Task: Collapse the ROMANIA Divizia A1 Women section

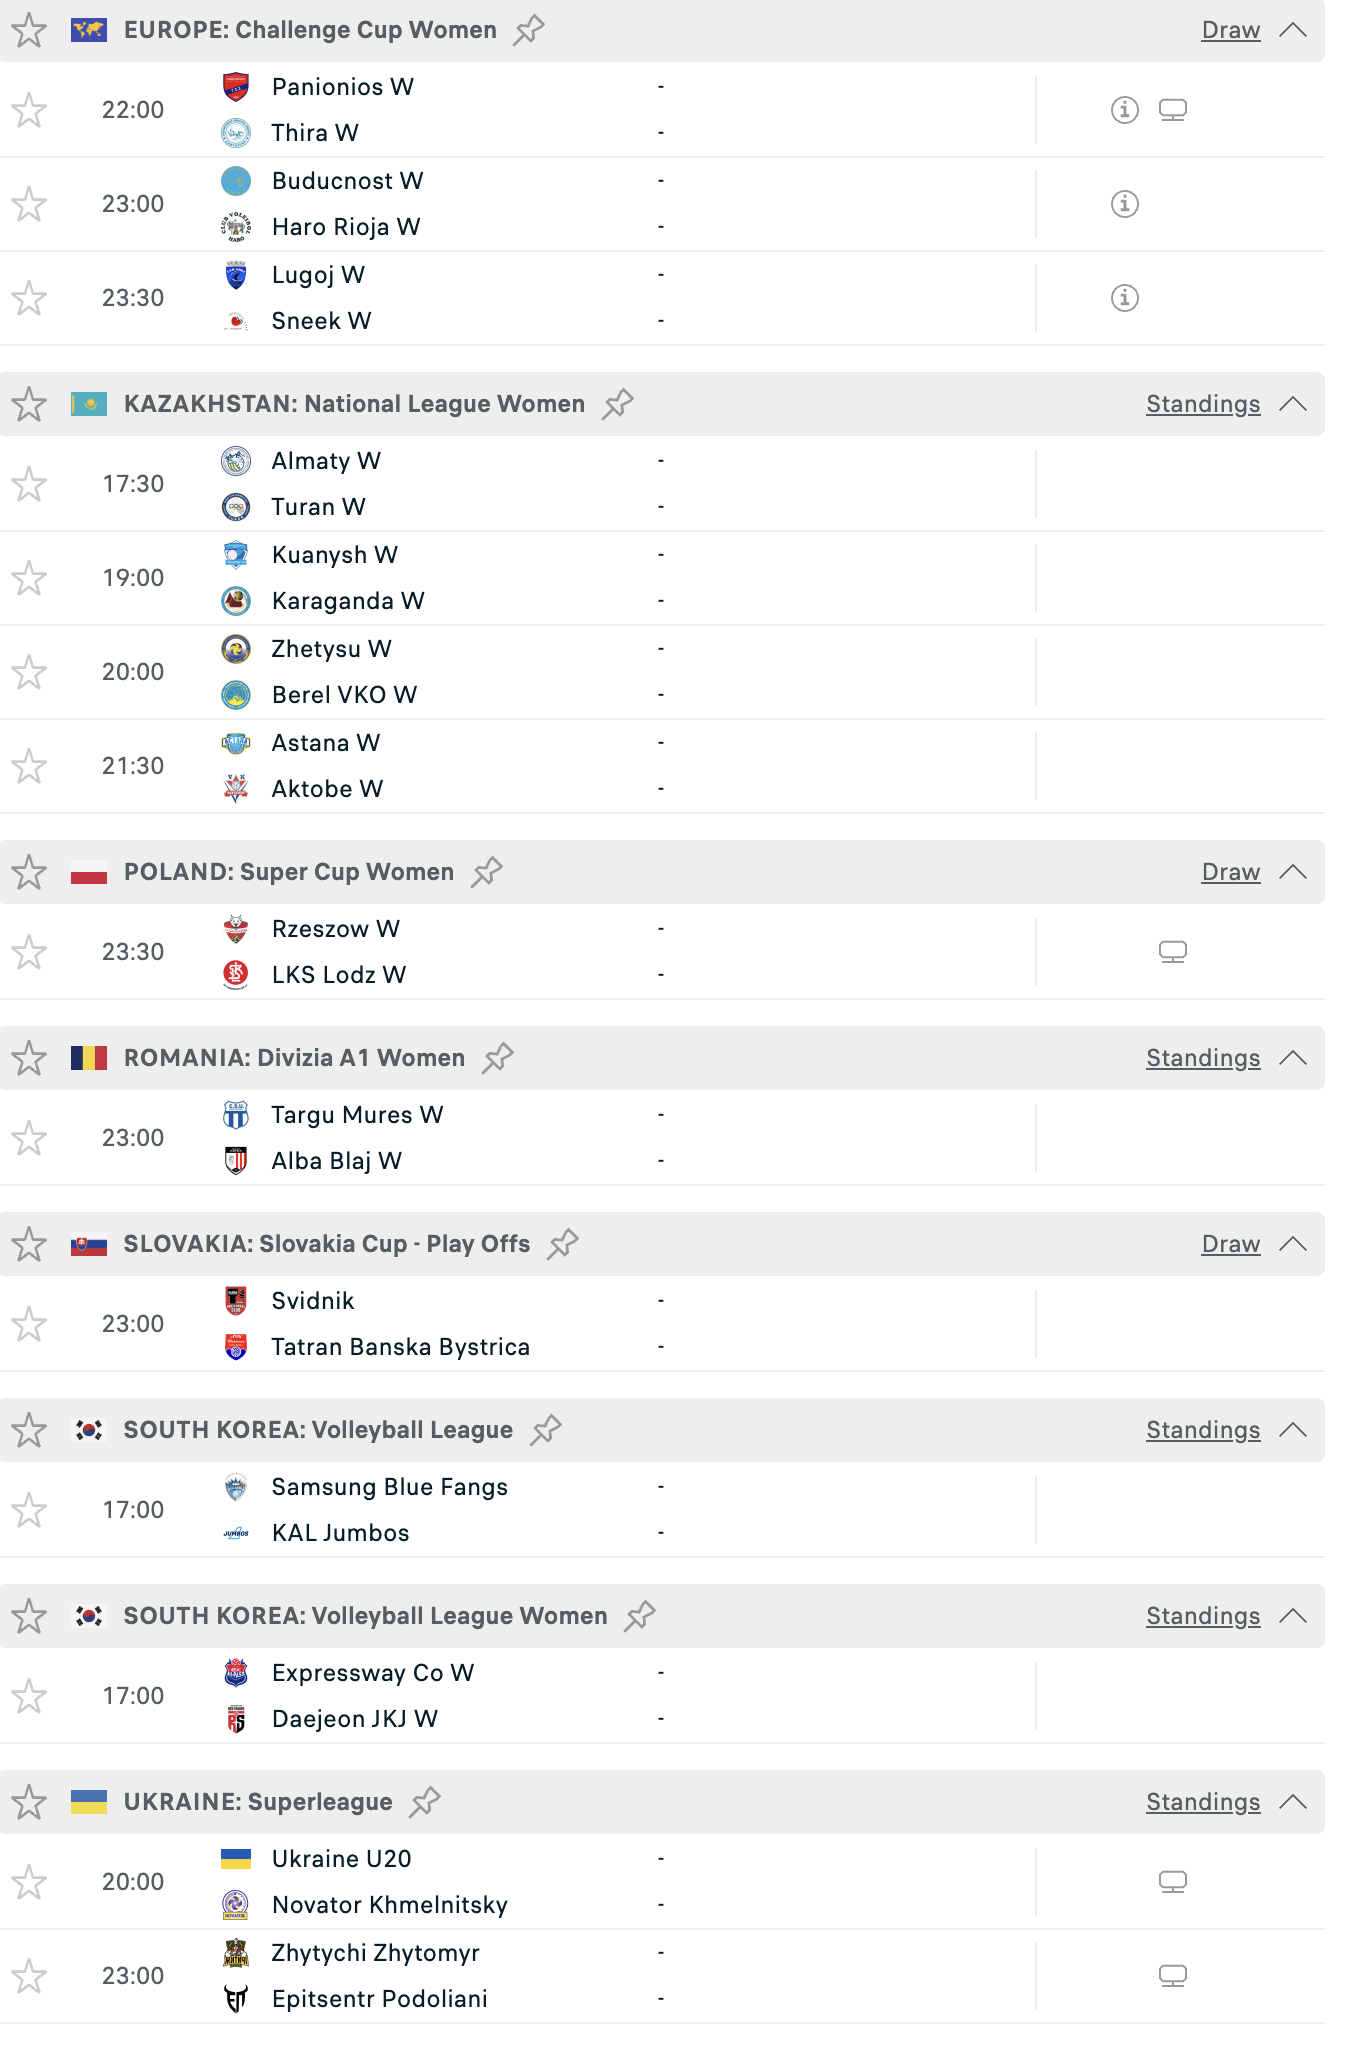Action: point(1293,1058)
